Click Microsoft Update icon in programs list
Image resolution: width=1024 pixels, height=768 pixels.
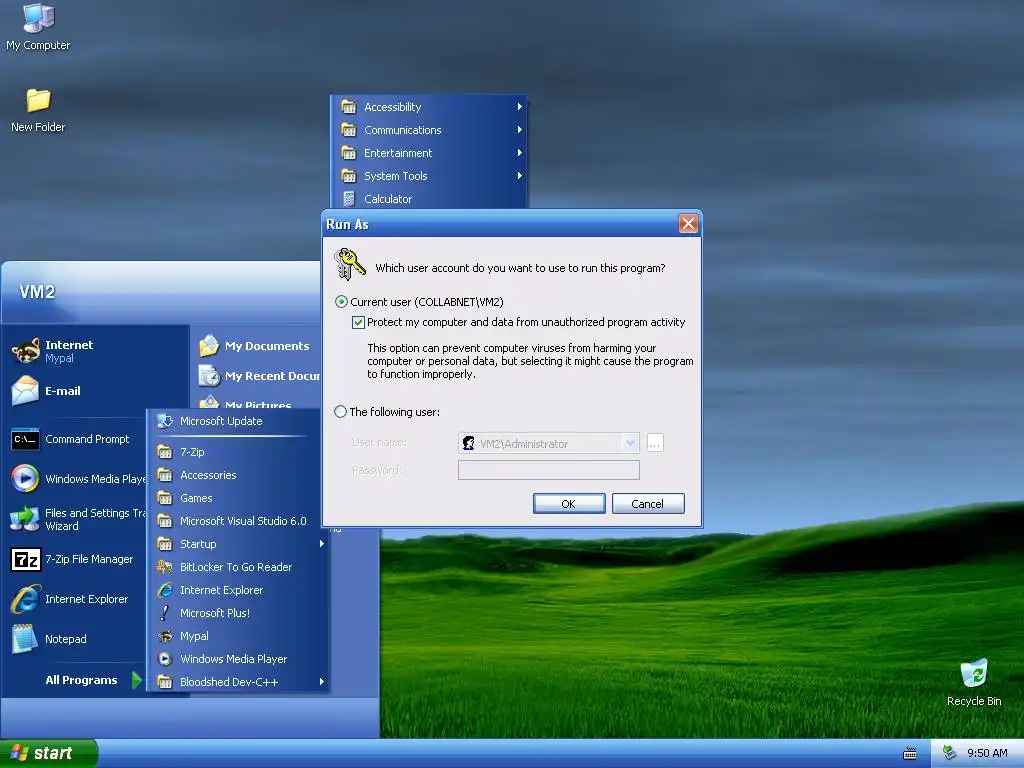(x=165, y=421)
